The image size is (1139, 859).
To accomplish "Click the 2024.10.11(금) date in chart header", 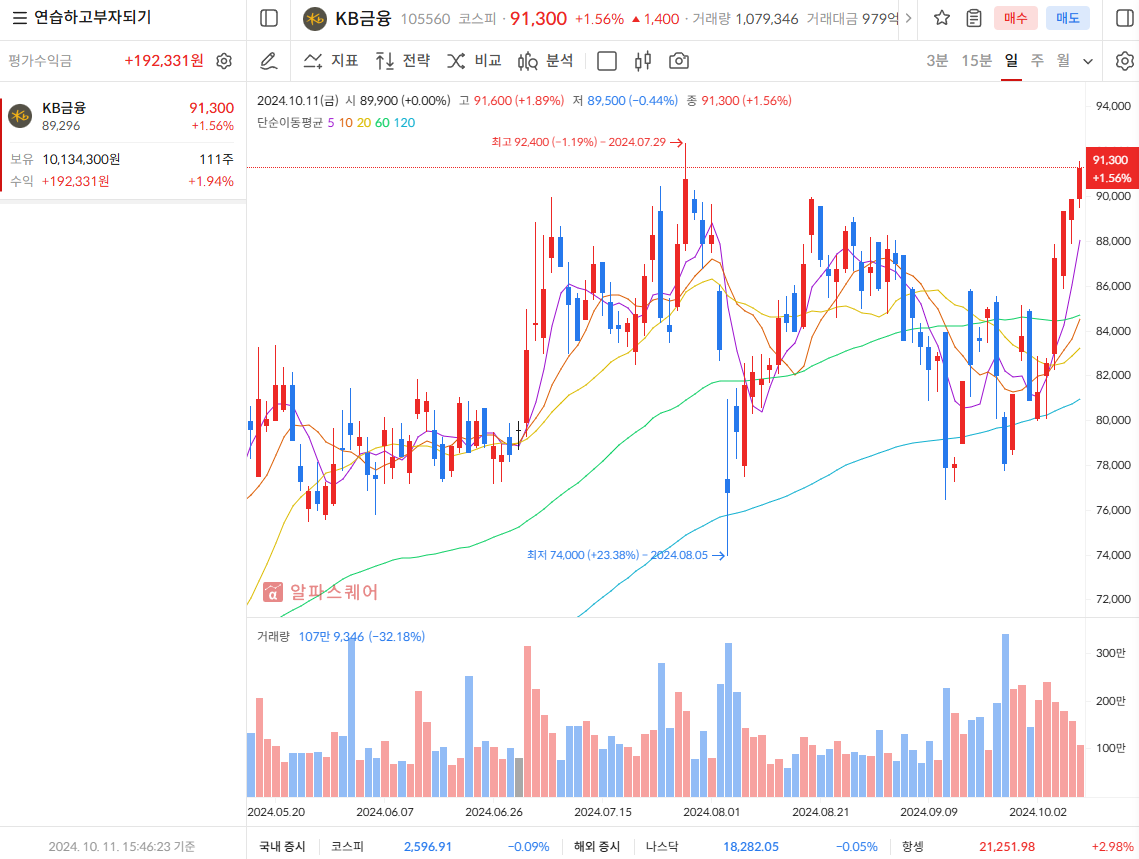I will click(x=298, y=100).
